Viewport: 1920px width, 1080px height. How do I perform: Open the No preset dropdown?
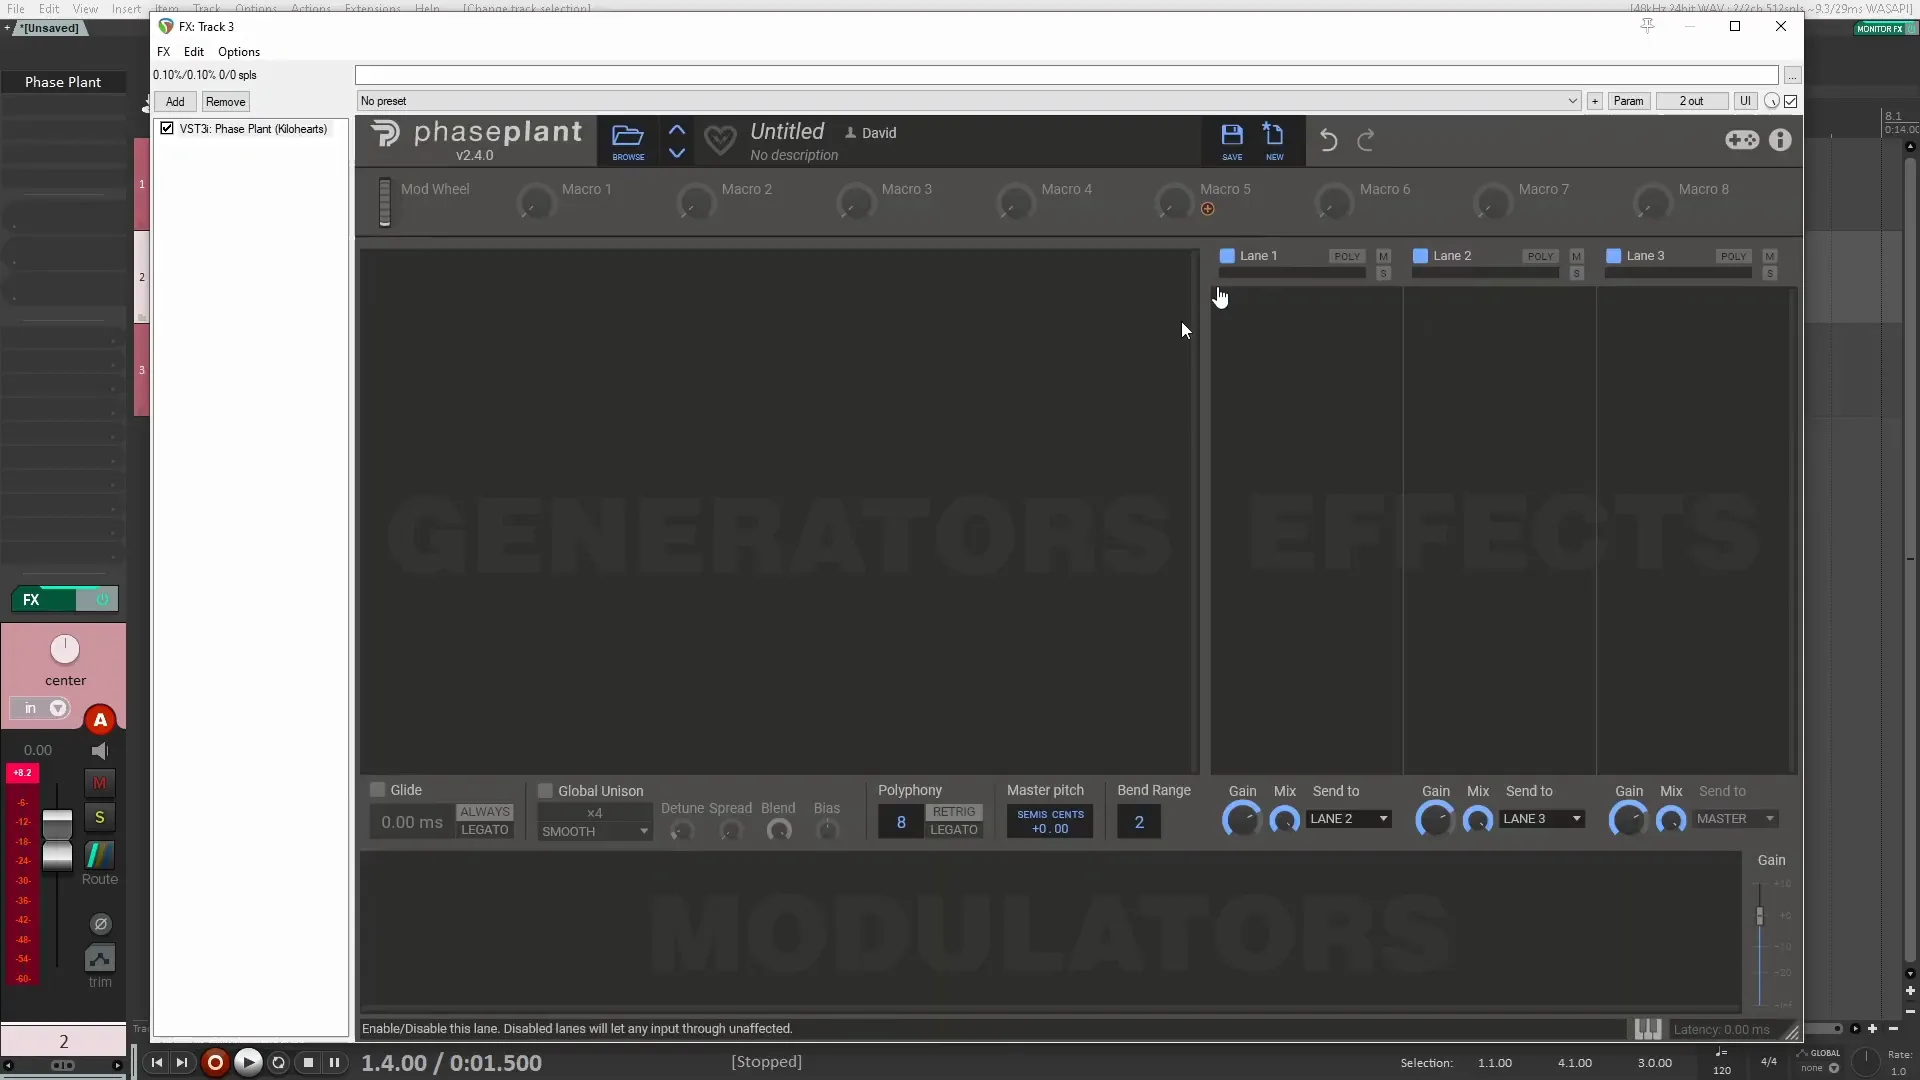(x=968, y=101)
